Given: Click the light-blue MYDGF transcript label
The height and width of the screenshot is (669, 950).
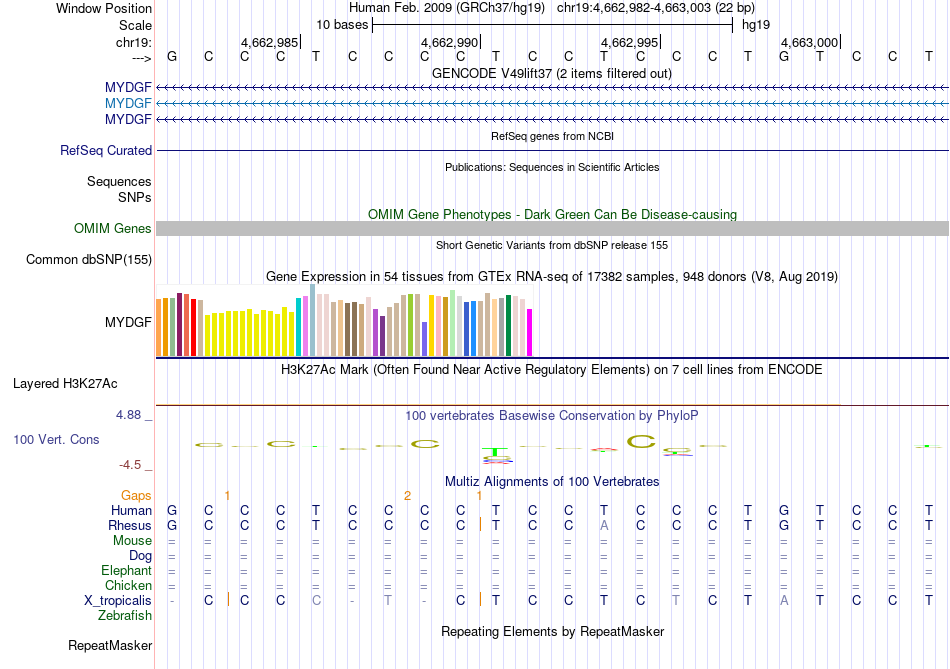Looking at the screenshot, I should coord(128,104).
